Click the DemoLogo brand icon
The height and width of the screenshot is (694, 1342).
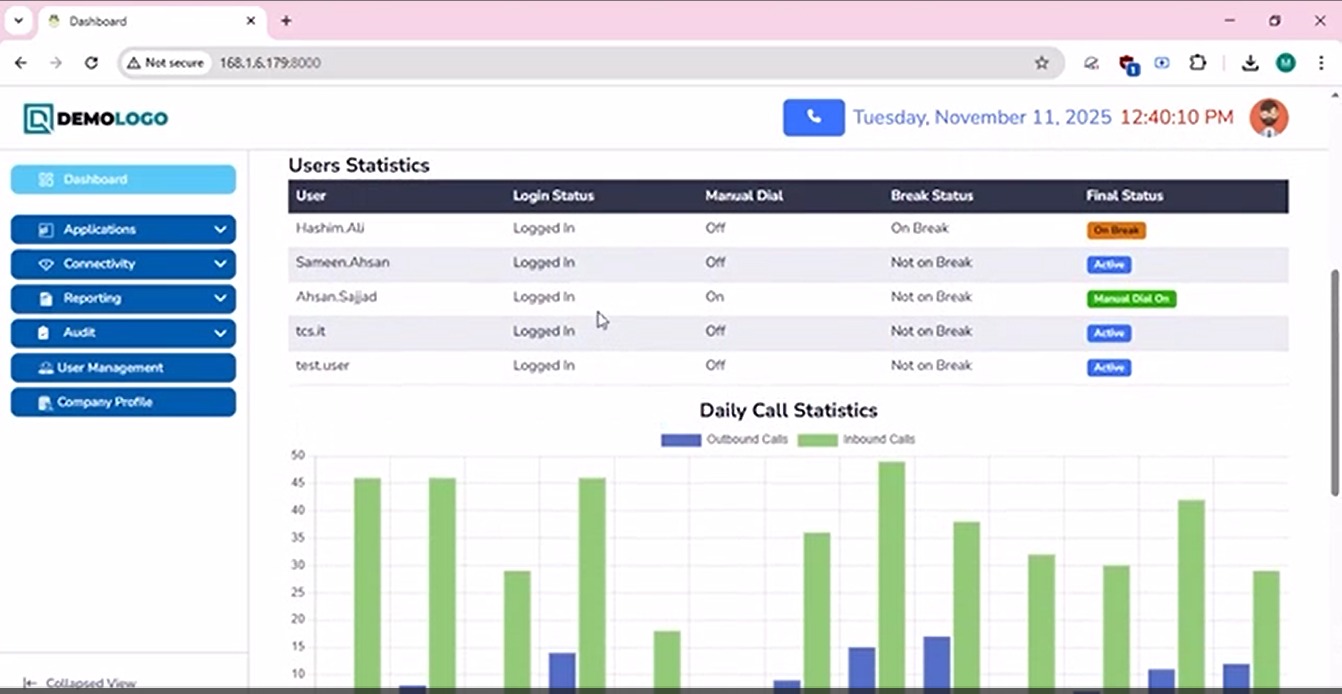(38, 119)
